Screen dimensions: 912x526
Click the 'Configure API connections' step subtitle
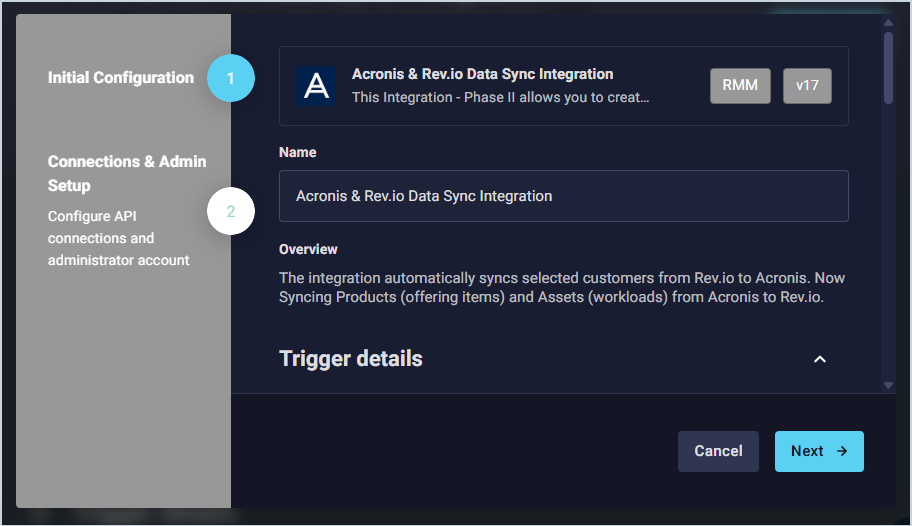coord(118,238)
